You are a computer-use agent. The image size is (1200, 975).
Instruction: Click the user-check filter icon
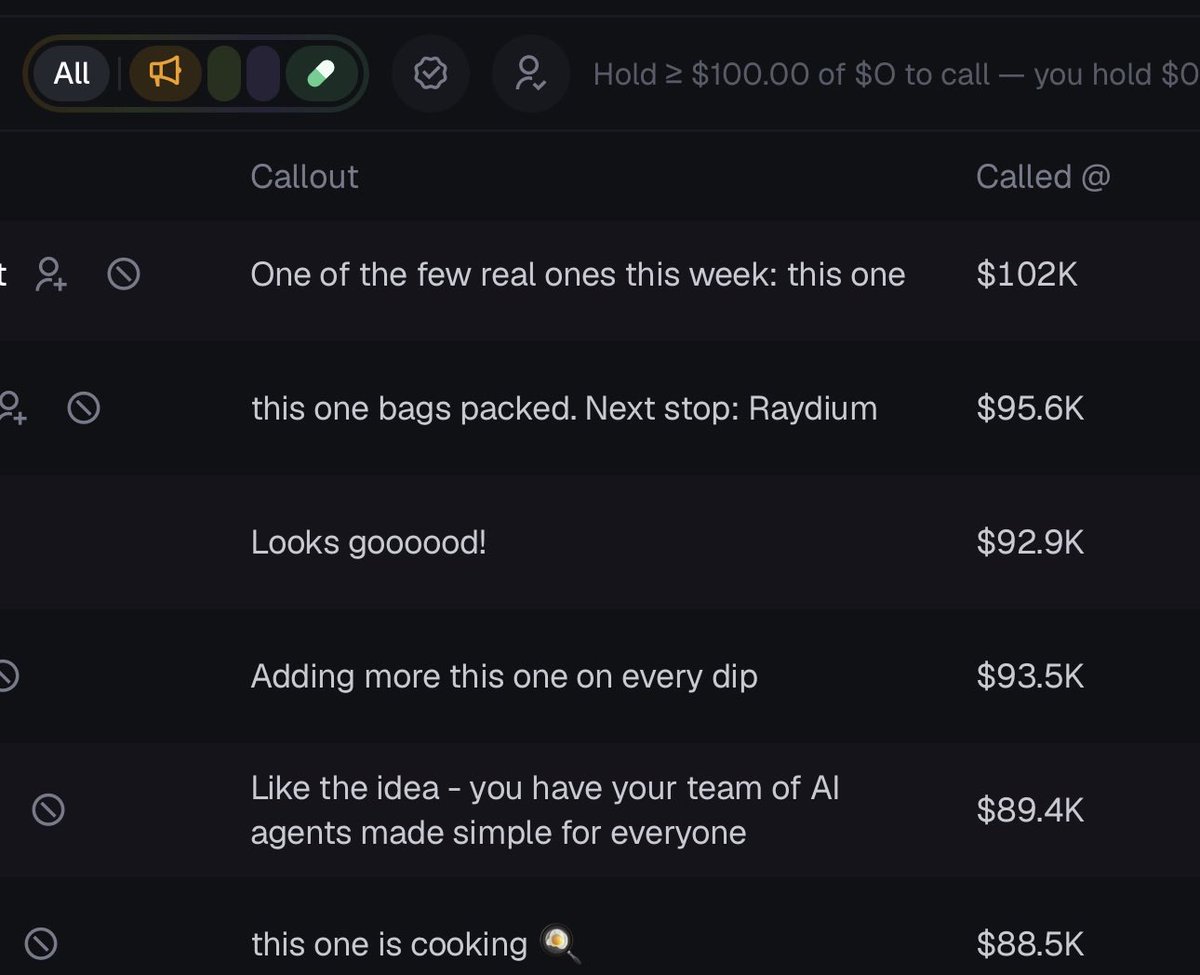(x=530, y=73)
